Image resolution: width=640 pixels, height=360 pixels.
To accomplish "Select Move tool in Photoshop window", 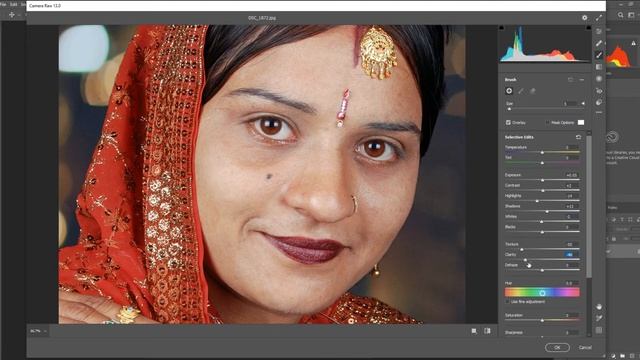I will pos(12,15).
